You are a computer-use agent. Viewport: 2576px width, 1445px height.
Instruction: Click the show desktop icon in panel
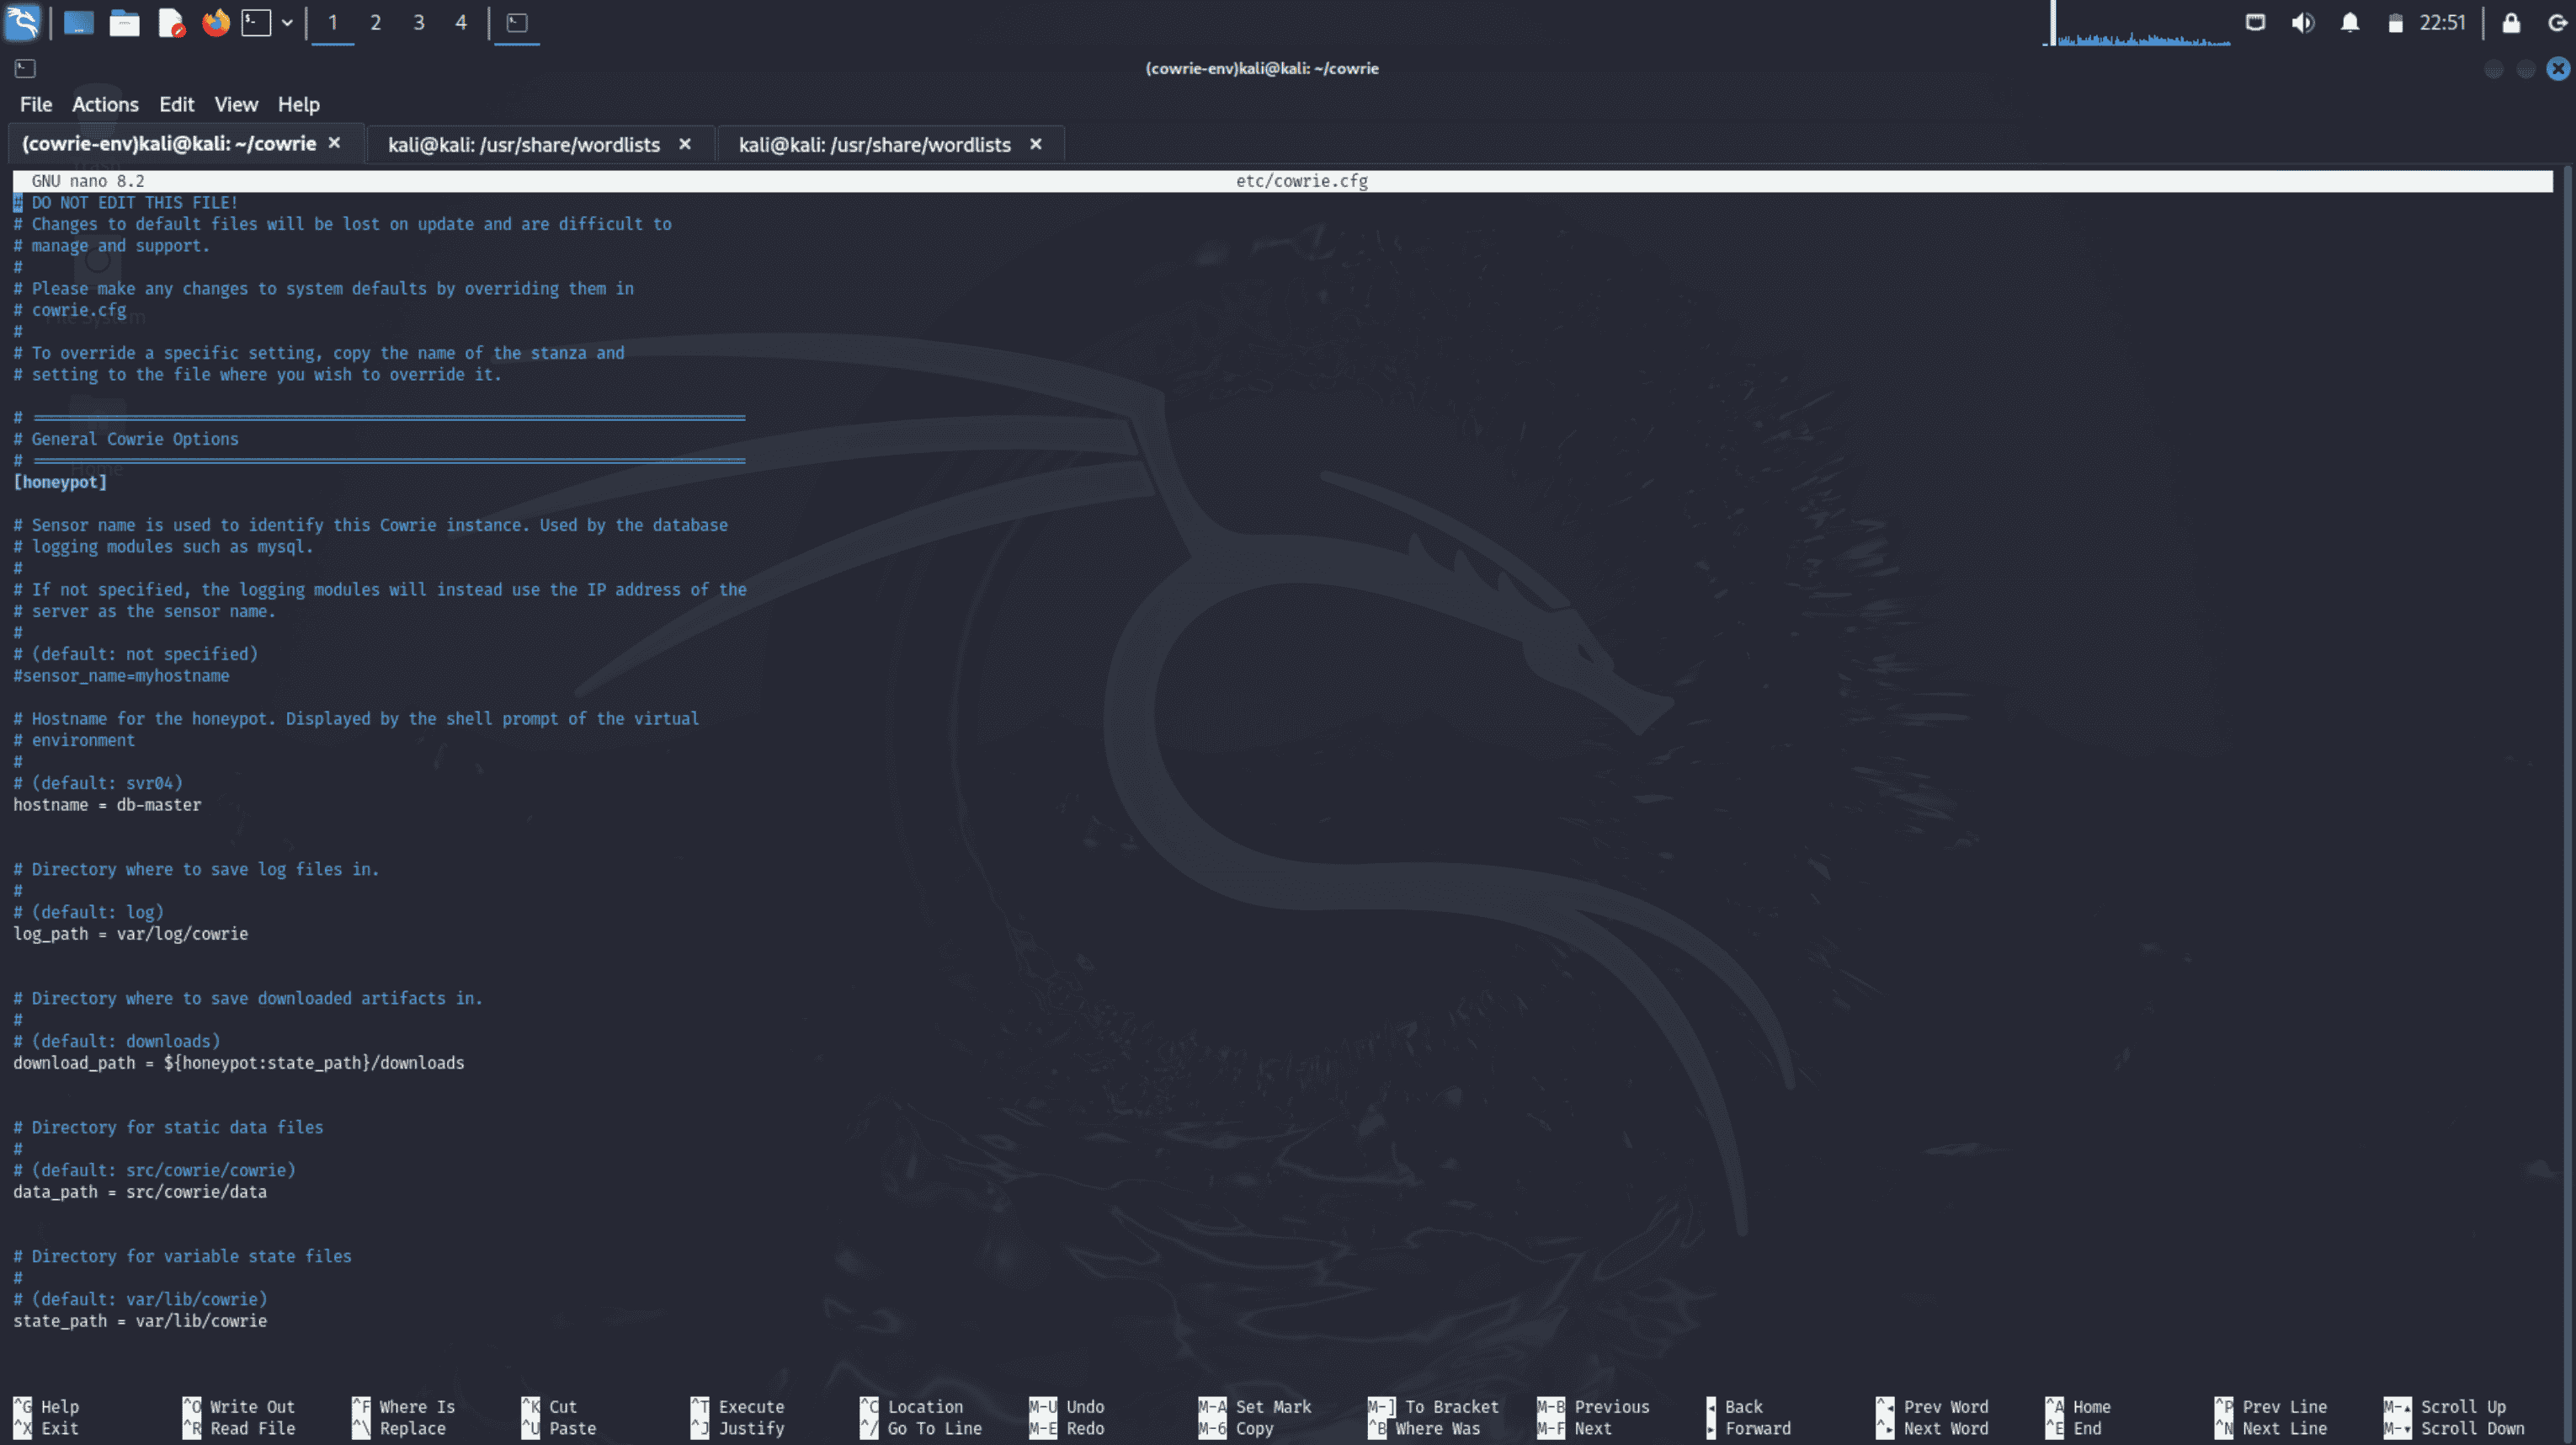point(79,22)
